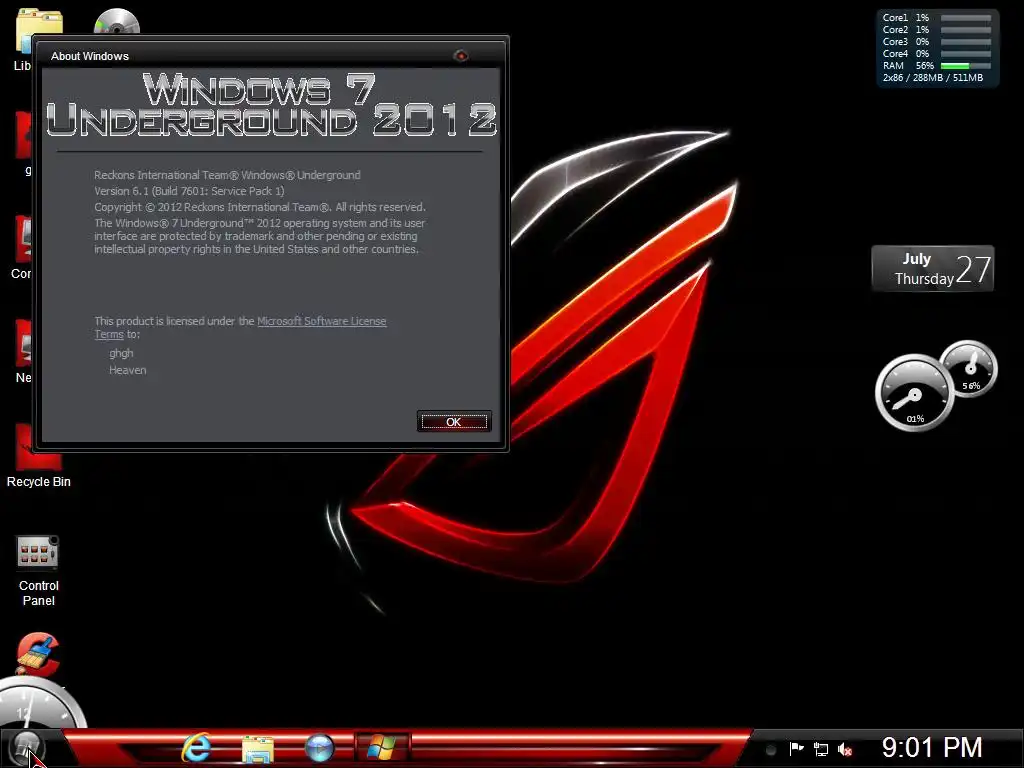Close the About Windows dialog

tap(461, 56)
